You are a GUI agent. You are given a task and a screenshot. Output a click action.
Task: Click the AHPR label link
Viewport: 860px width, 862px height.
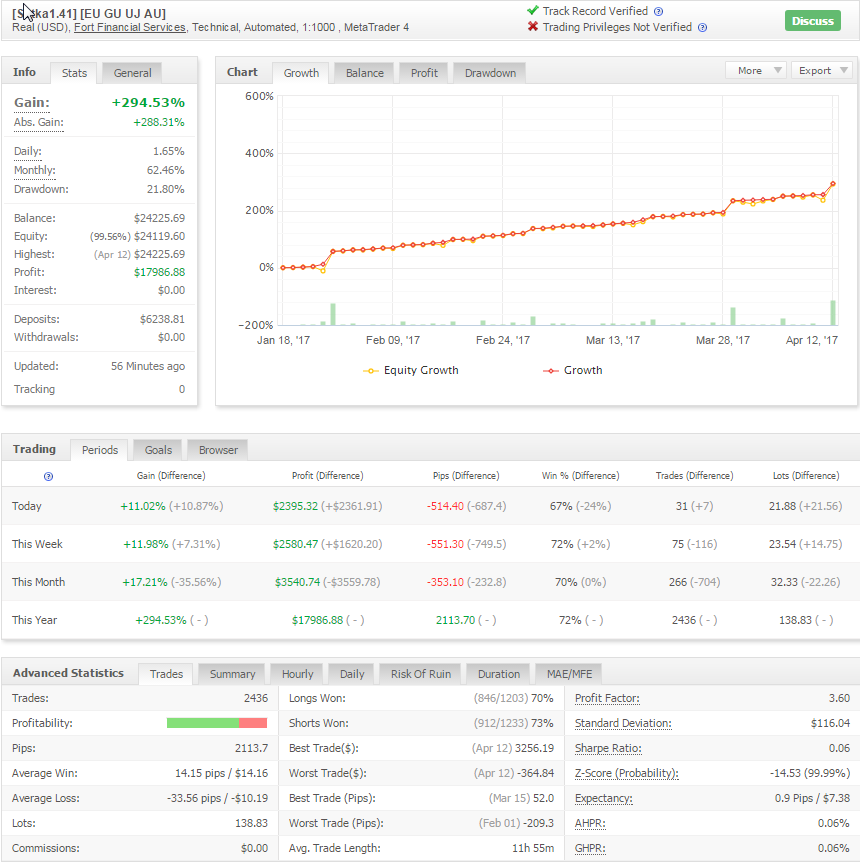click(x=590, y=824)
